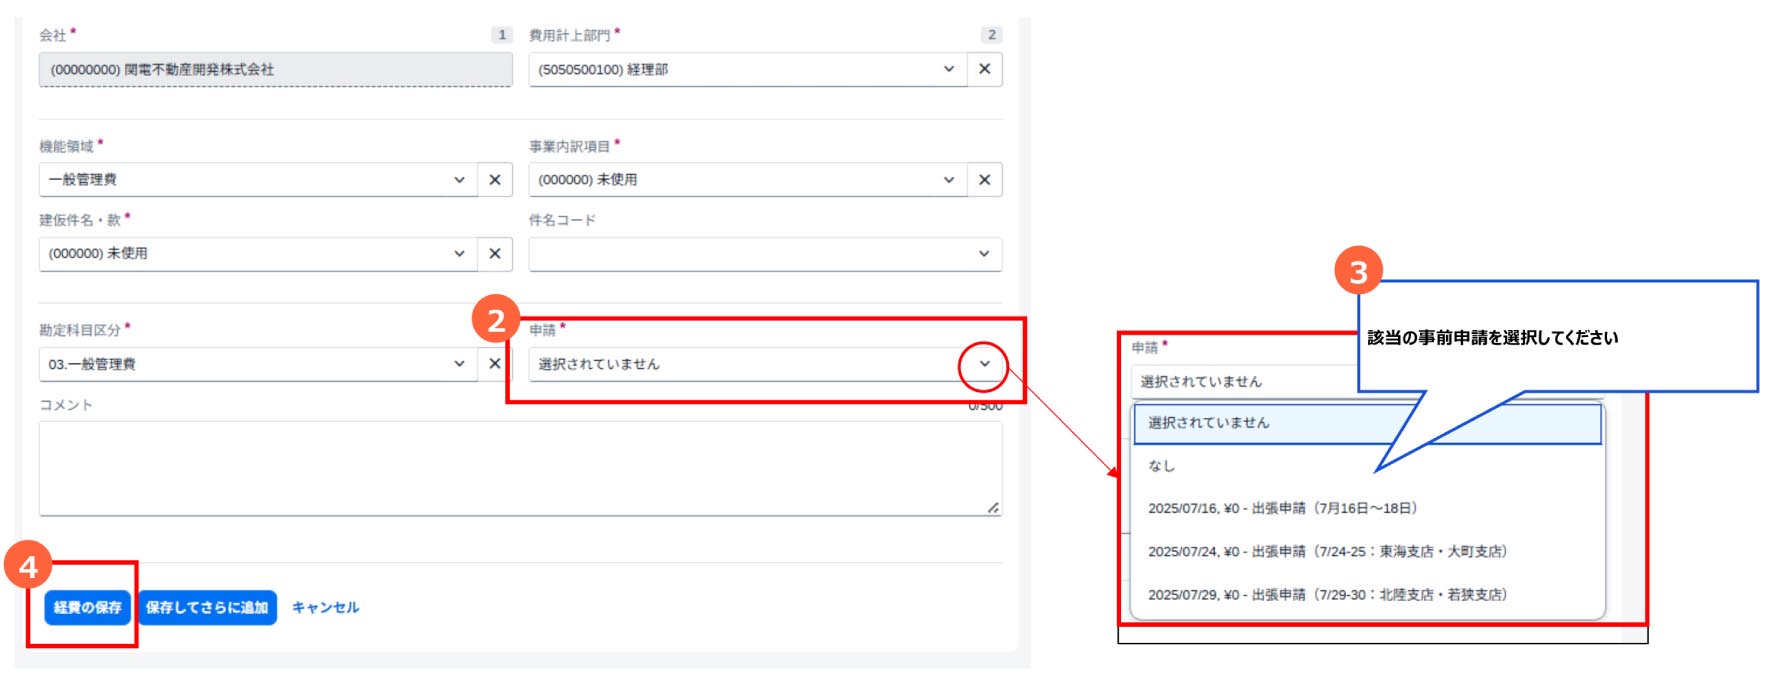
Task: Choose the 2025/07/29 北陸支店・若狭支店 entry
Action: [x=1326, y=595]
